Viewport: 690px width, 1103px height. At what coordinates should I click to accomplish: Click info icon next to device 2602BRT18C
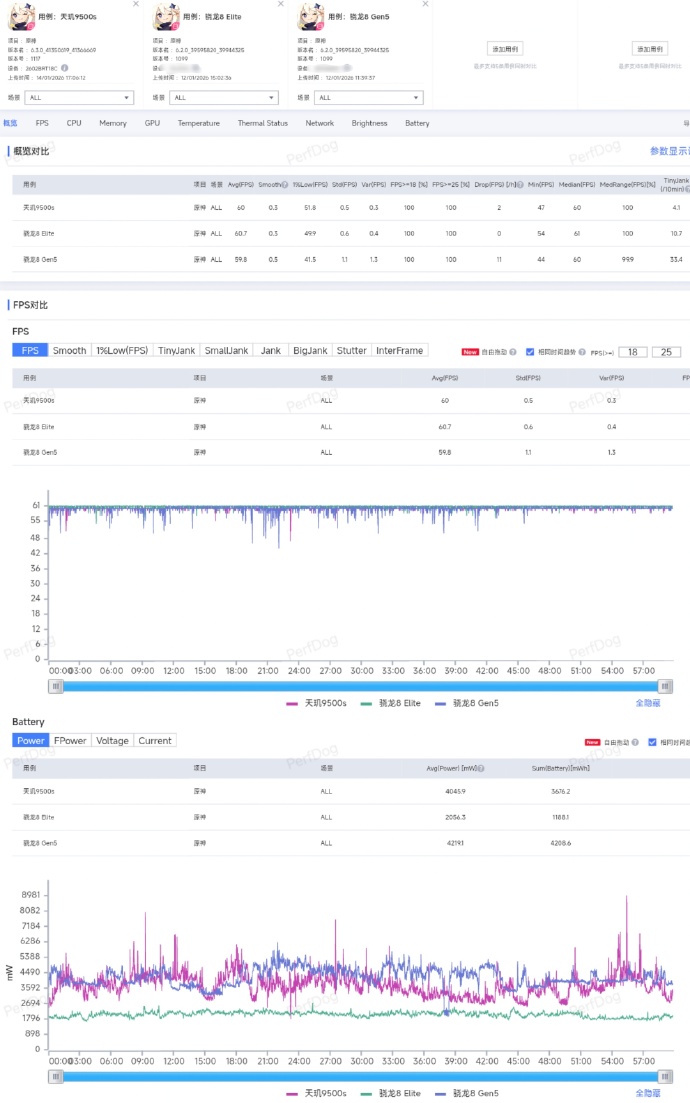pos(65,68)
